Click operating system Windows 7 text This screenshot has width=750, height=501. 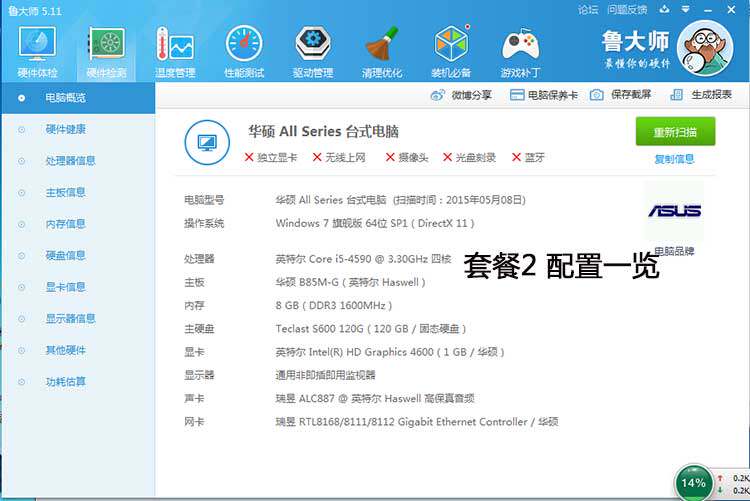(x=375, y=223)
